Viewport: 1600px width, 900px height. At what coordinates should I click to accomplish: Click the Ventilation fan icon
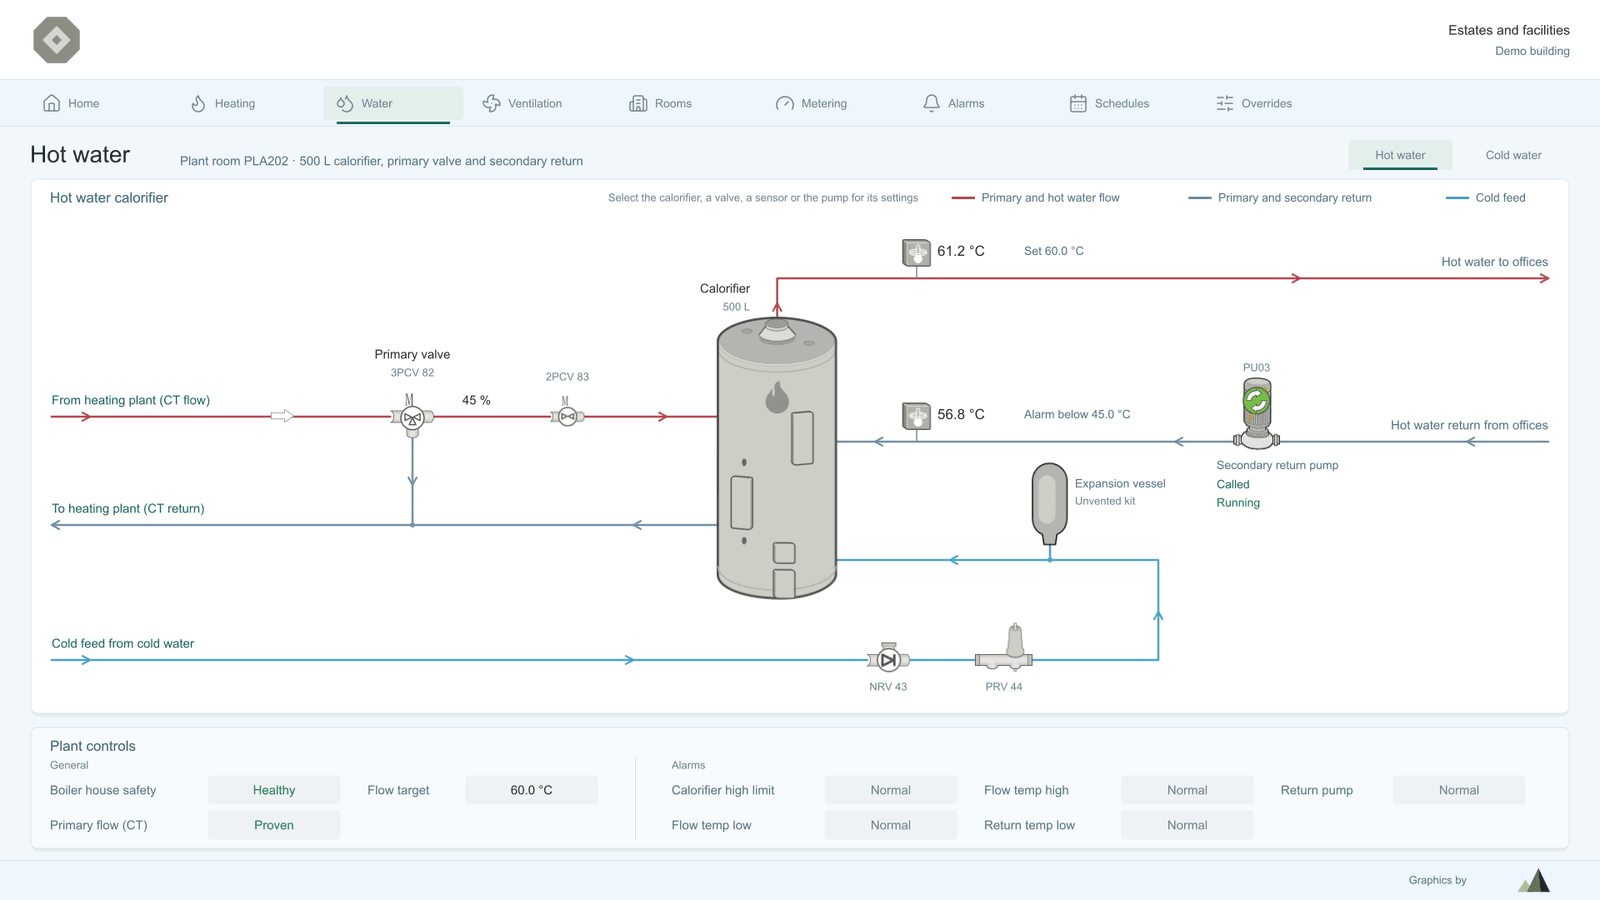point(491,103)
